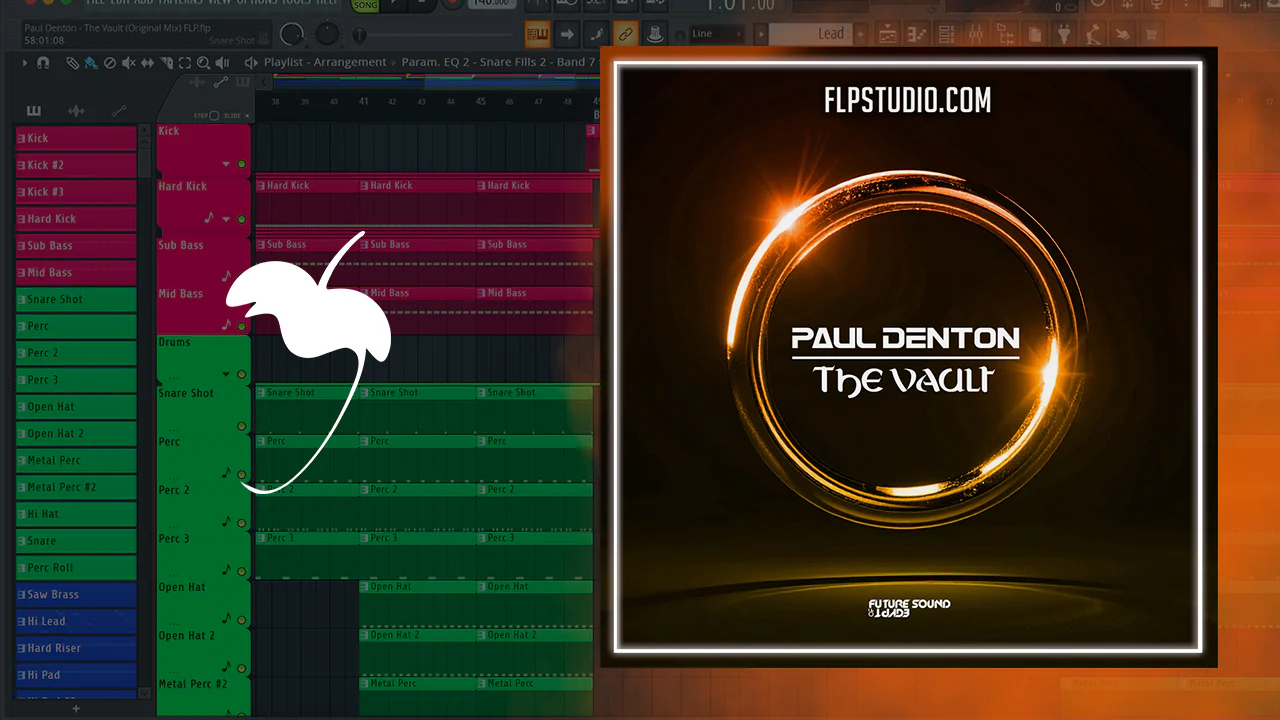Open the content library shopping cart icon
The image size is (1280, 720).
[x=1151, y=35]
